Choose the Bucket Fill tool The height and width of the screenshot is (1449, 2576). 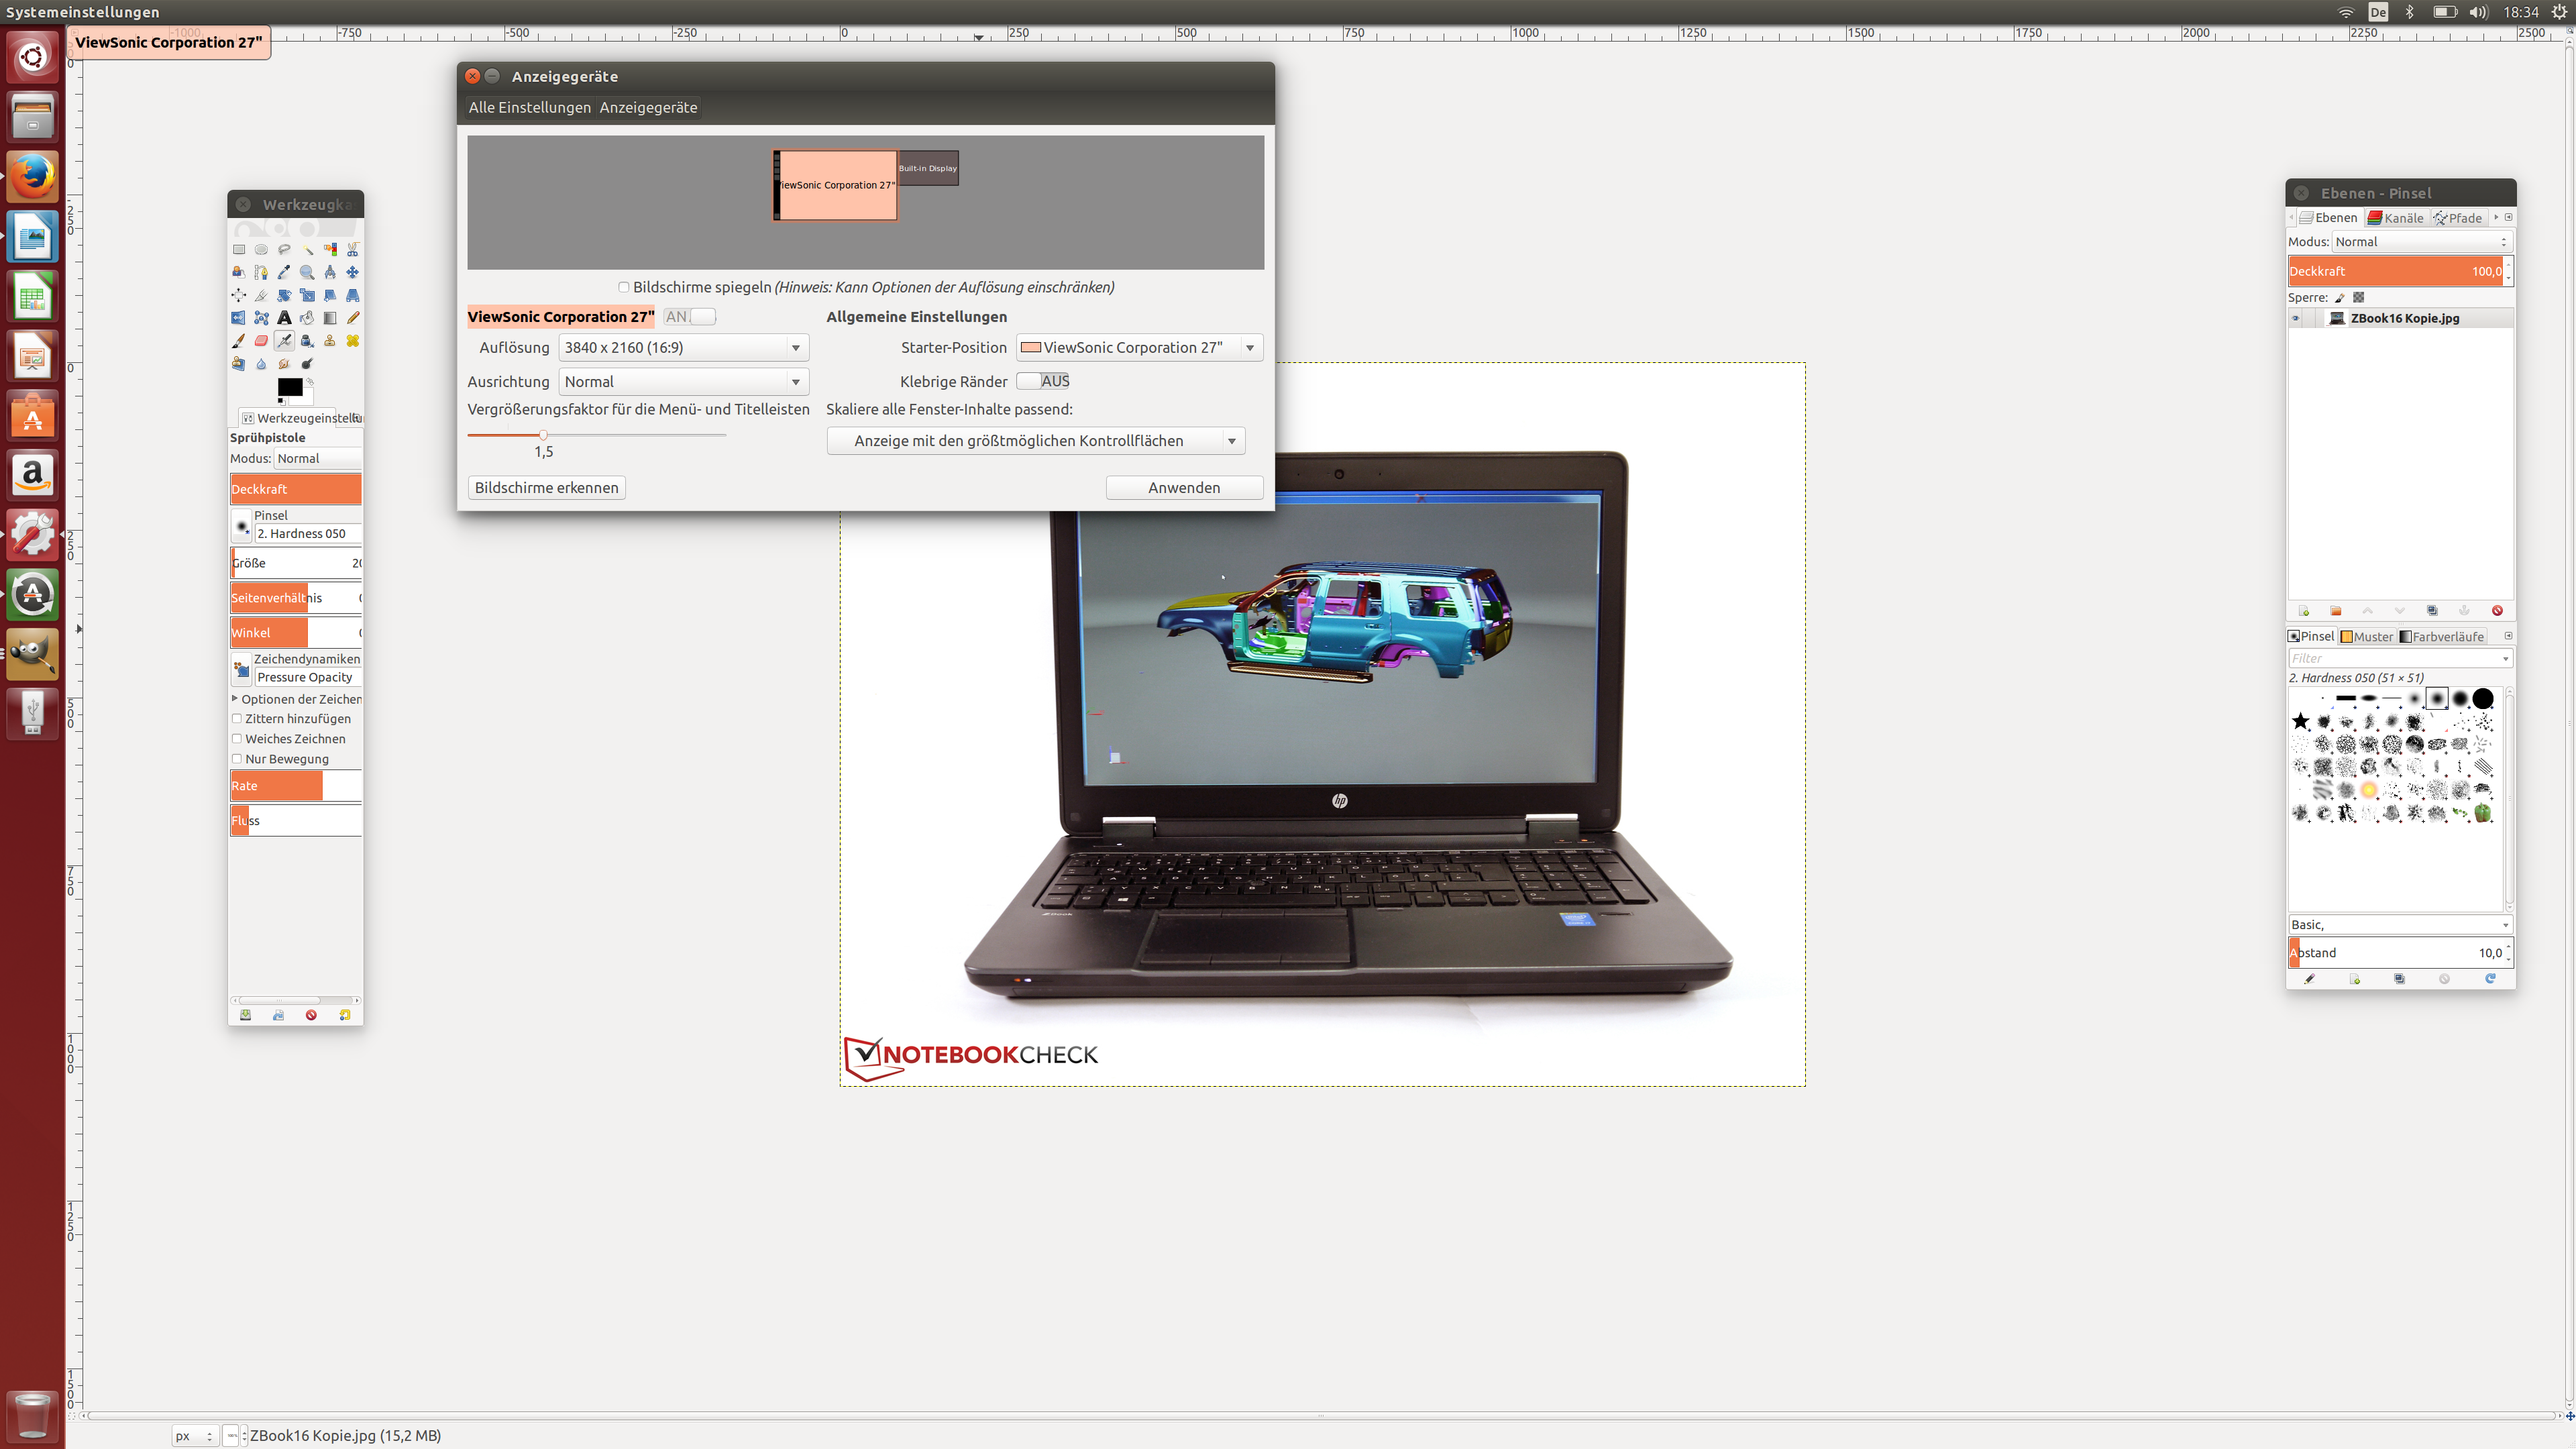click(307, 318)
